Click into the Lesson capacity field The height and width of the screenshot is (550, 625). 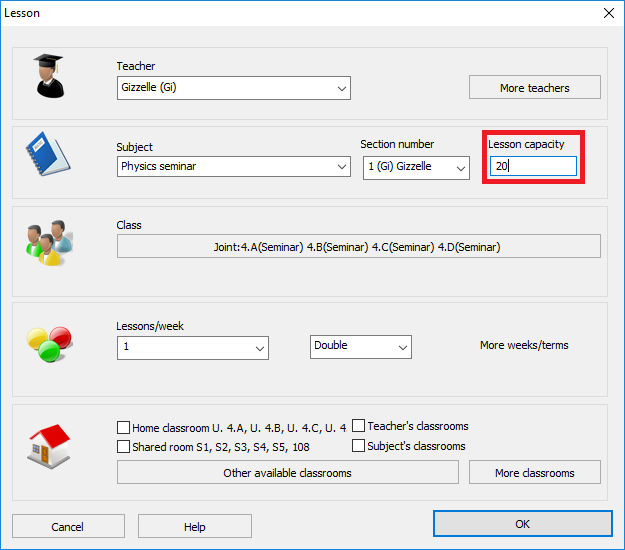[533, 166]
